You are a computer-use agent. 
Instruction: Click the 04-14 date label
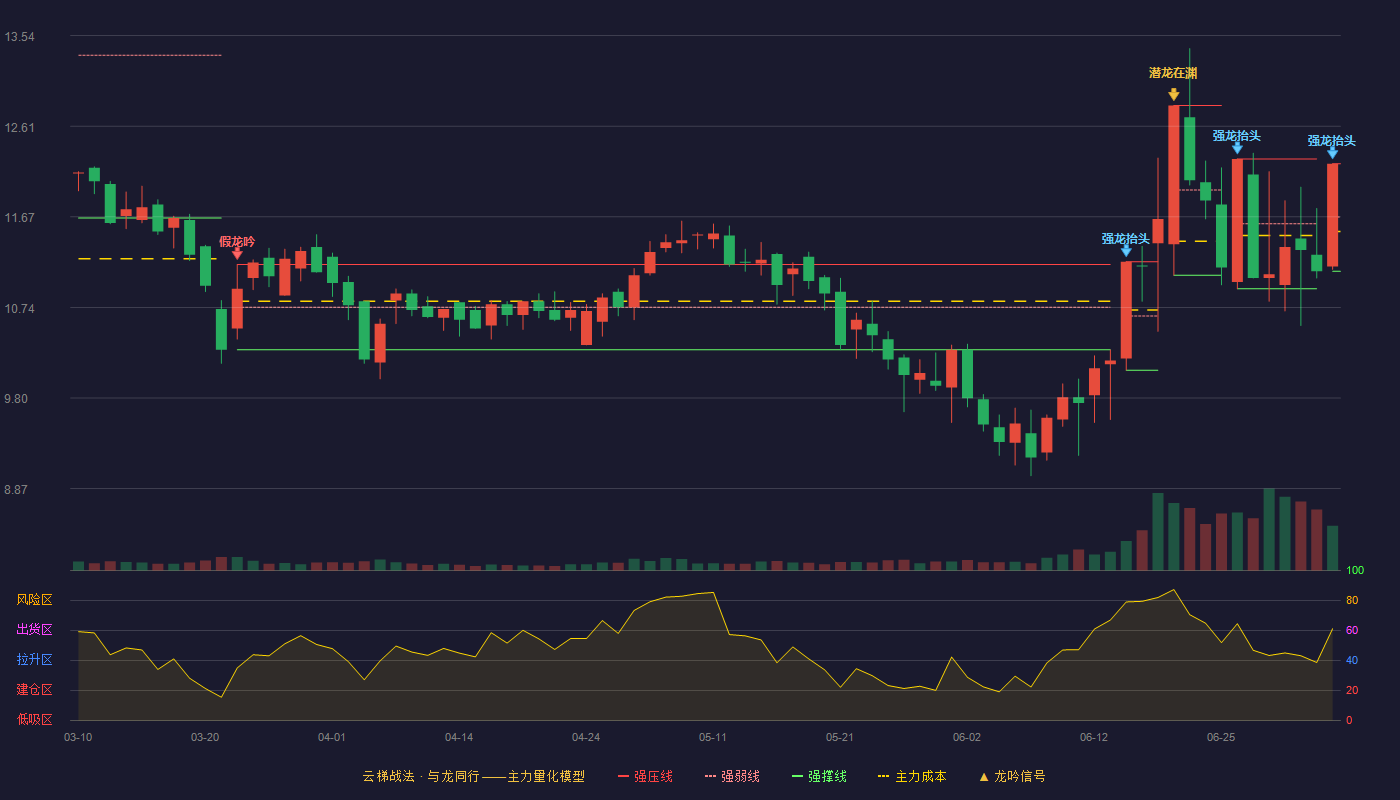[x=459, y=737]
